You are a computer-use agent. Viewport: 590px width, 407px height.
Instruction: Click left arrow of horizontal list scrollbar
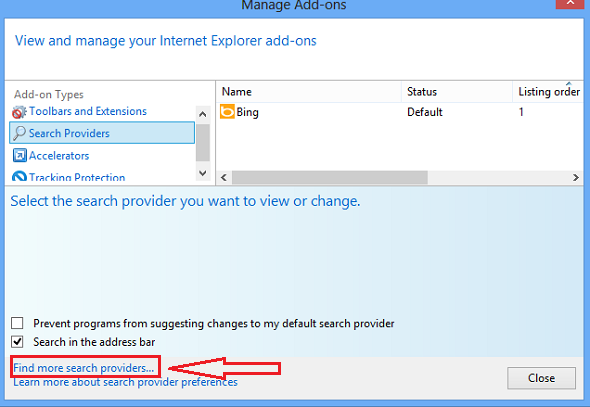(x=224, y=177)
